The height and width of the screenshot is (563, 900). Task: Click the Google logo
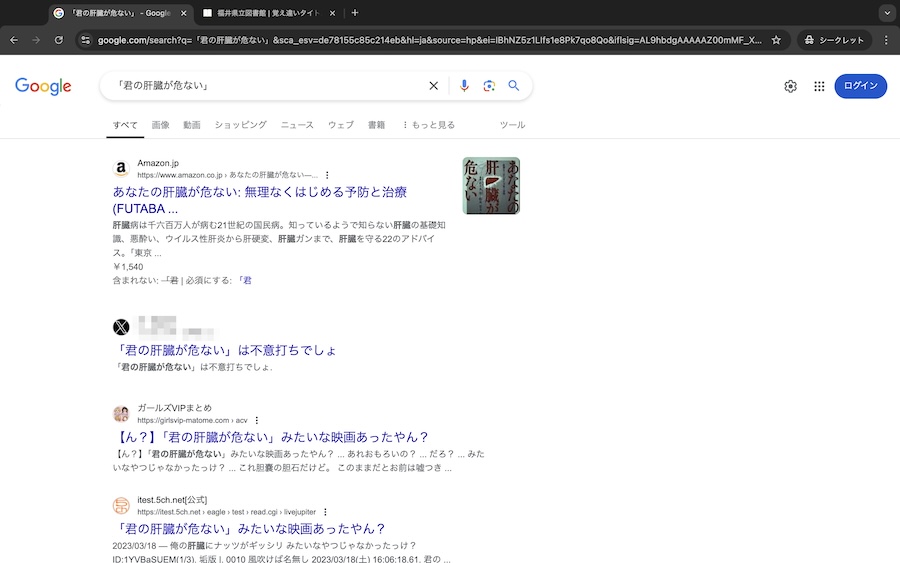(43, 86)
